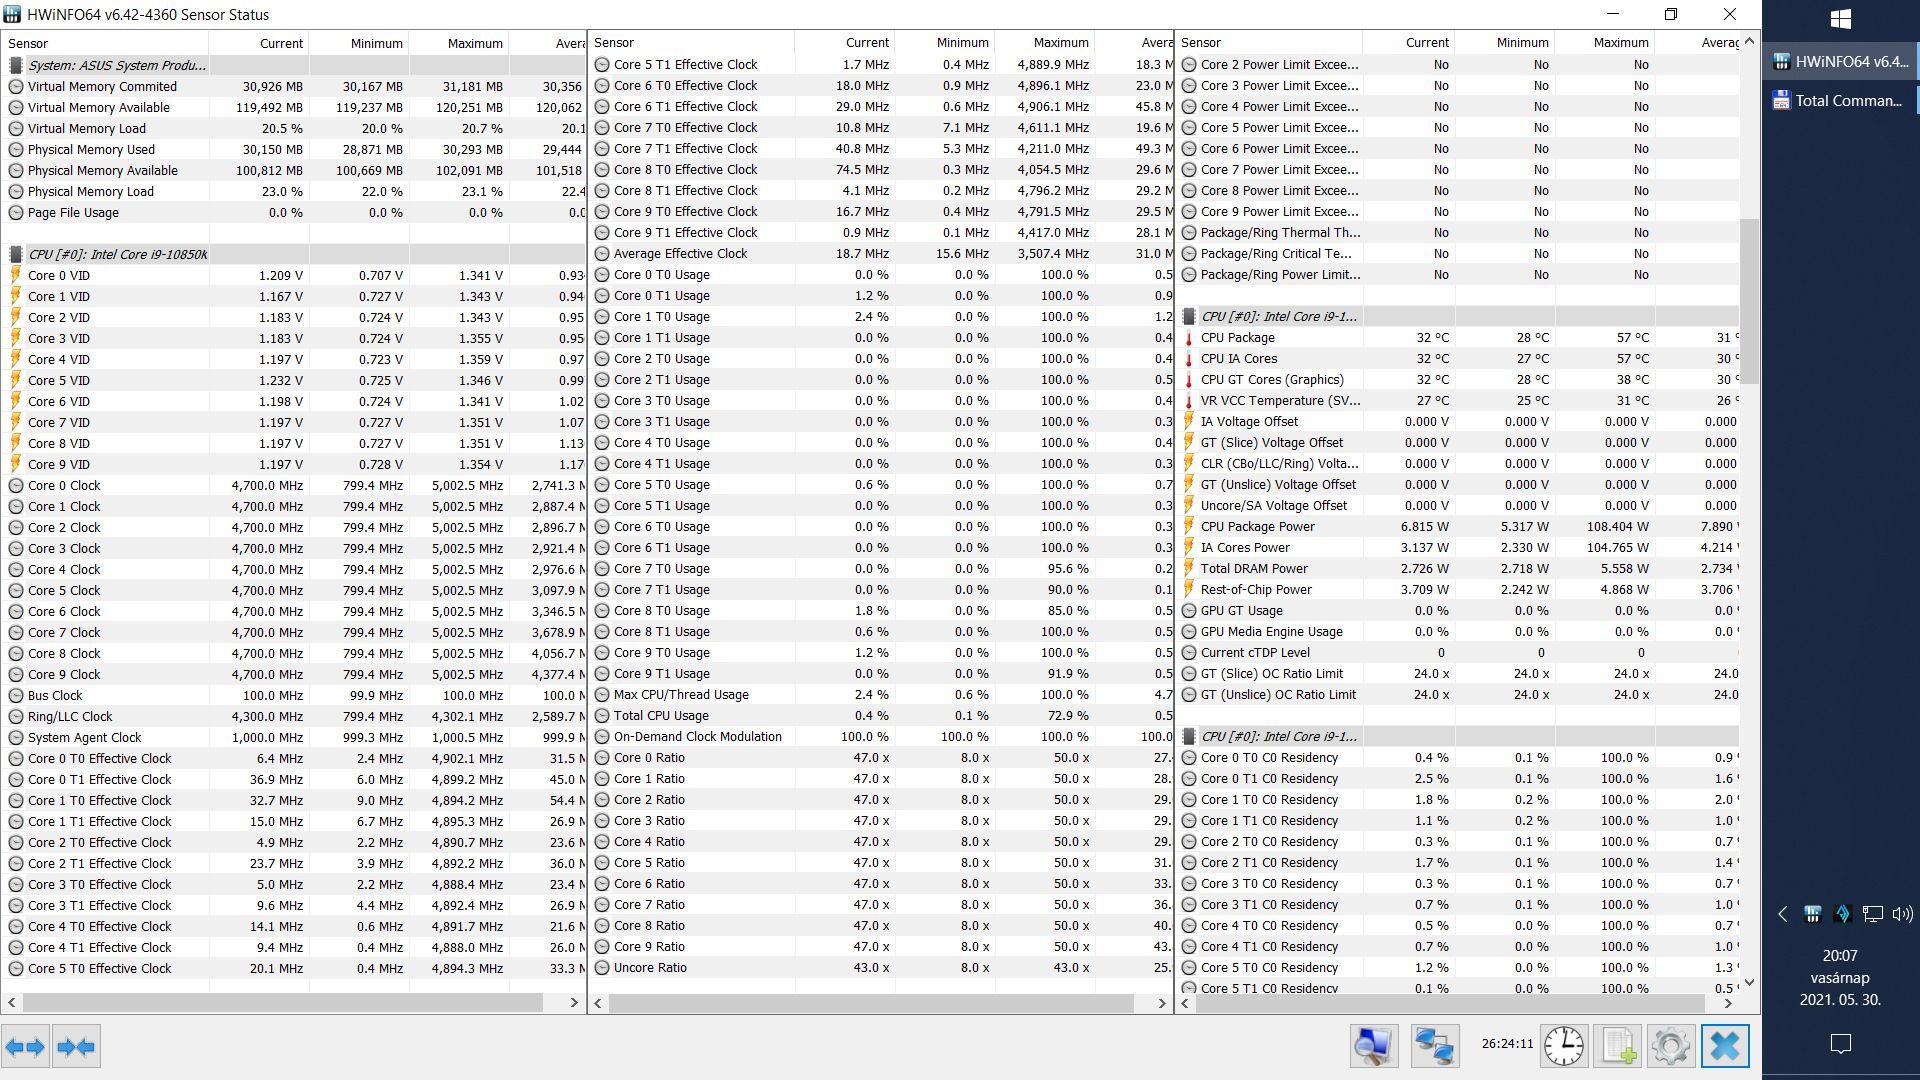Image resolution: width=1920 pixels, height=1080 pixels.
Task: Select the Rest-of-Chip Power row
Action: click(x=1459, y=590)
